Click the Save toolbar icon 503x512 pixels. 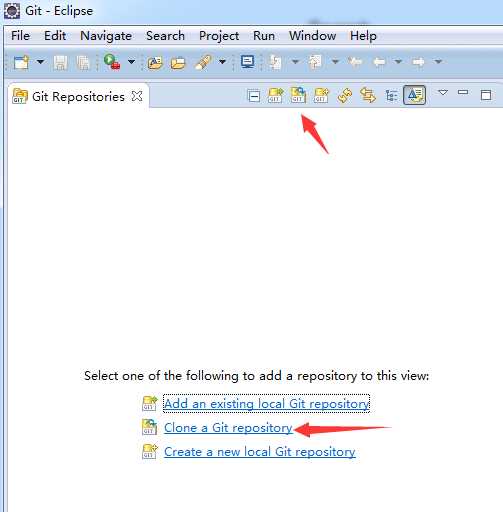(60, 62)
